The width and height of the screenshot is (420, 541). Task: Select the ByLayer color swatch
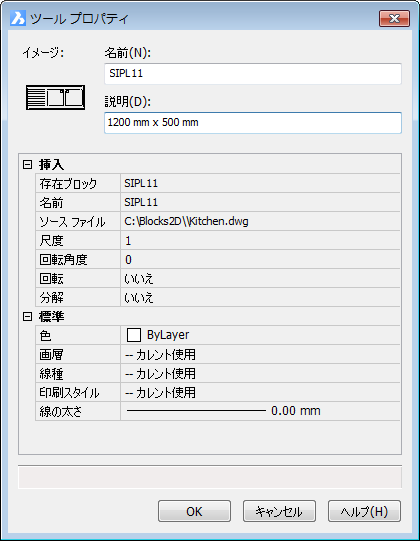click(134, 335)
